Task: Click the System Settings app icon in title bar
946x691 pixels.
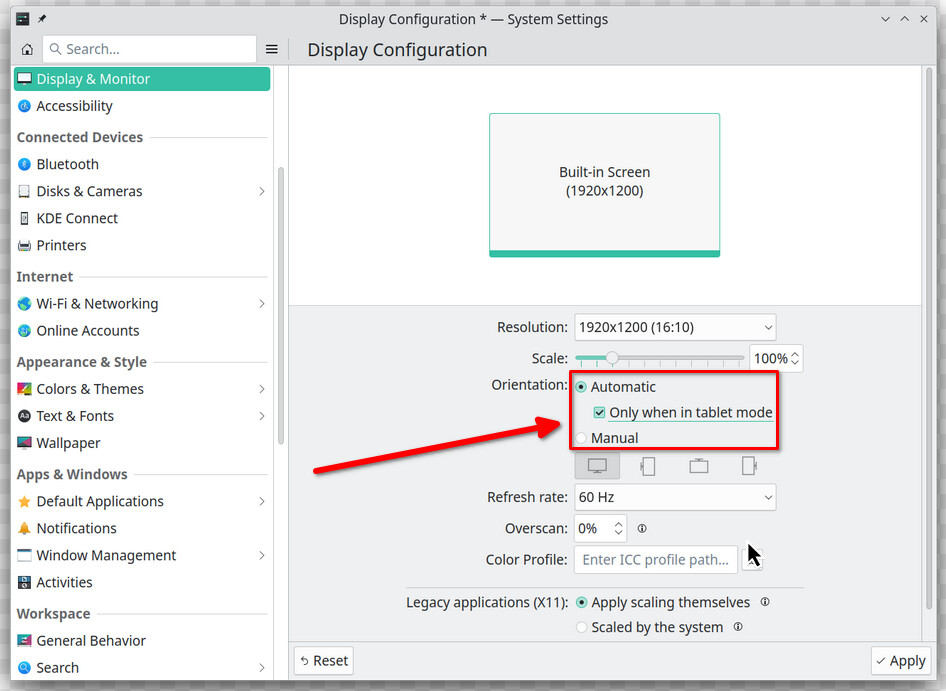Action: (22, 19)
